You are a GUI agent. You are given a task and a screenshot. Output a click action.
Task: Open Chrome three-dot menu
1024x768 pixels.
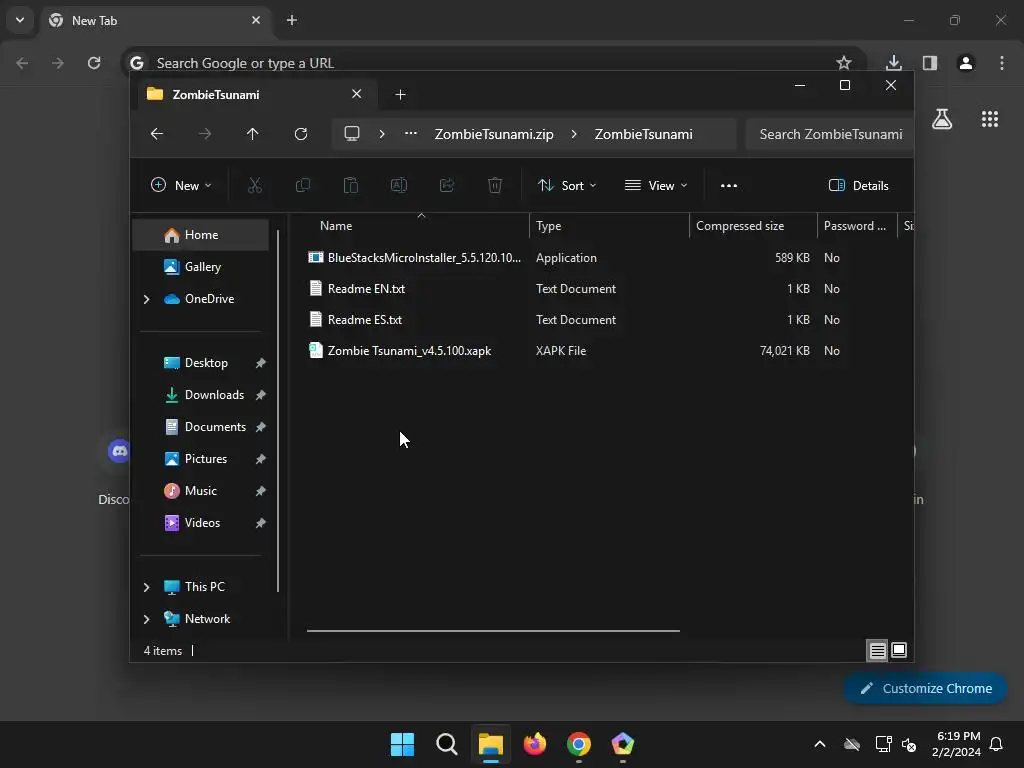pyautogui.click(x=1002, y=63)
